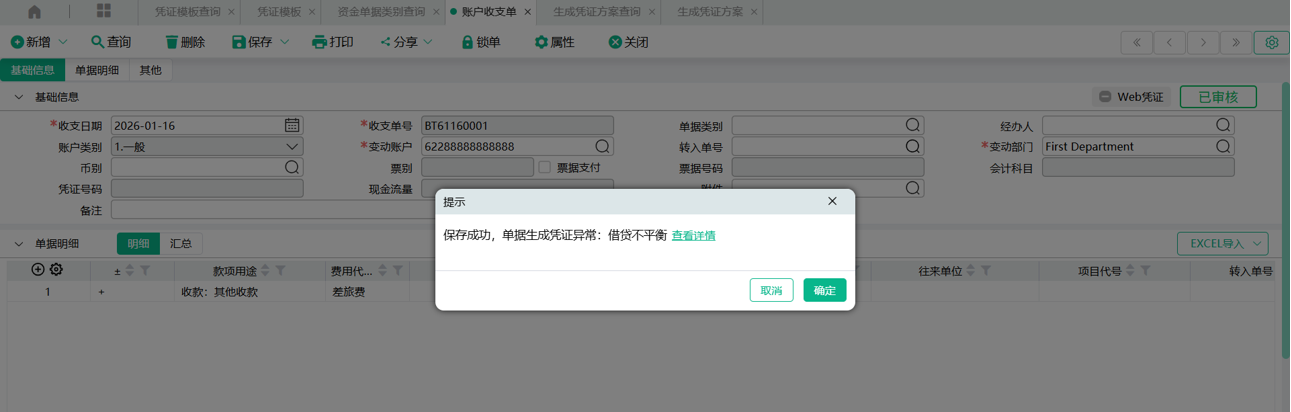
Task: Switch to the 单据明细 tab
Action: tap(97, 70)
